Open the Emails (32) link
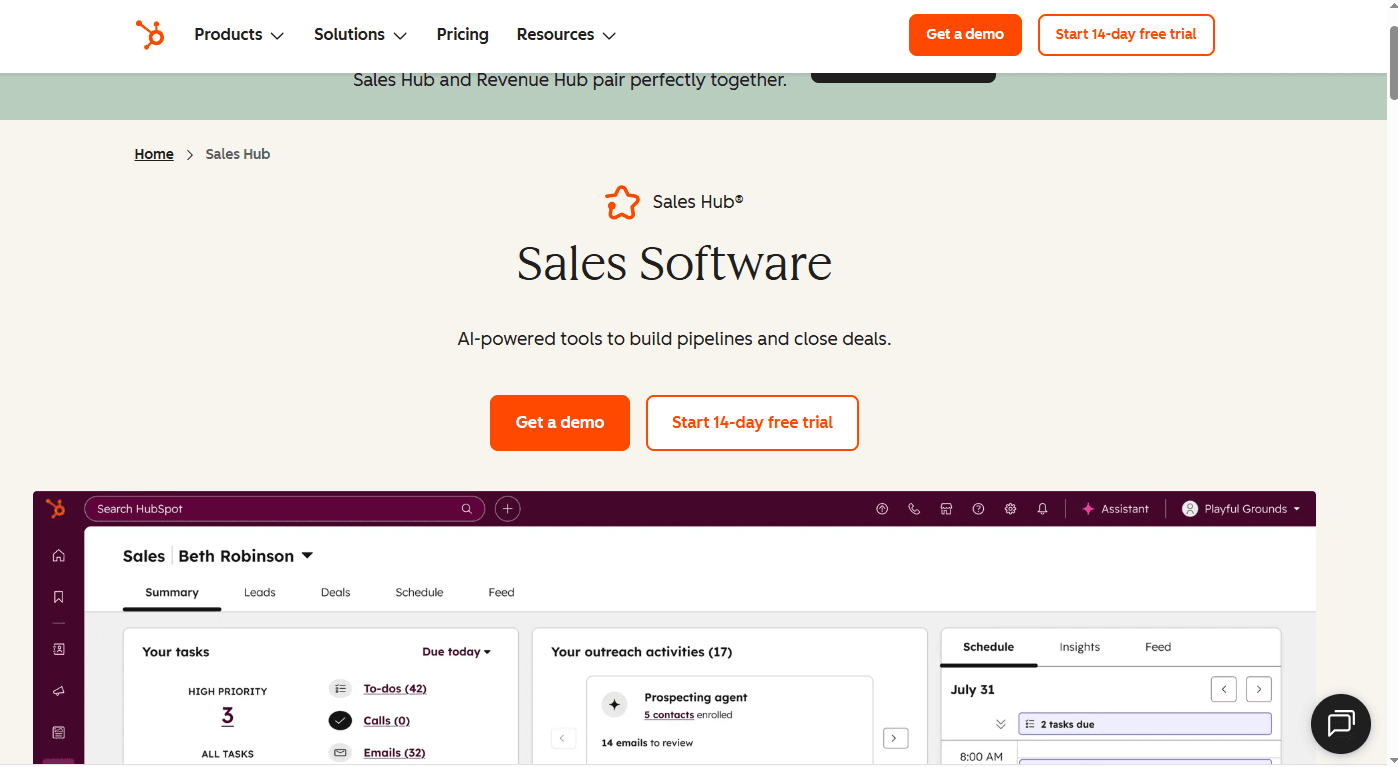 pyautogui.click(x=394, y=752)
